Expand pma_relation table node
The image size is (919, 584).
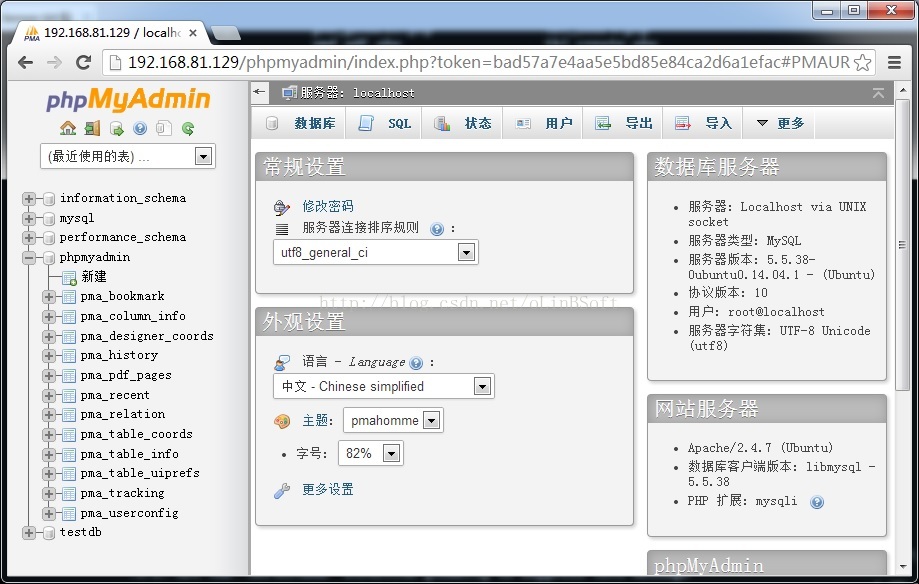pyautogui.click(x=49, y=415)
